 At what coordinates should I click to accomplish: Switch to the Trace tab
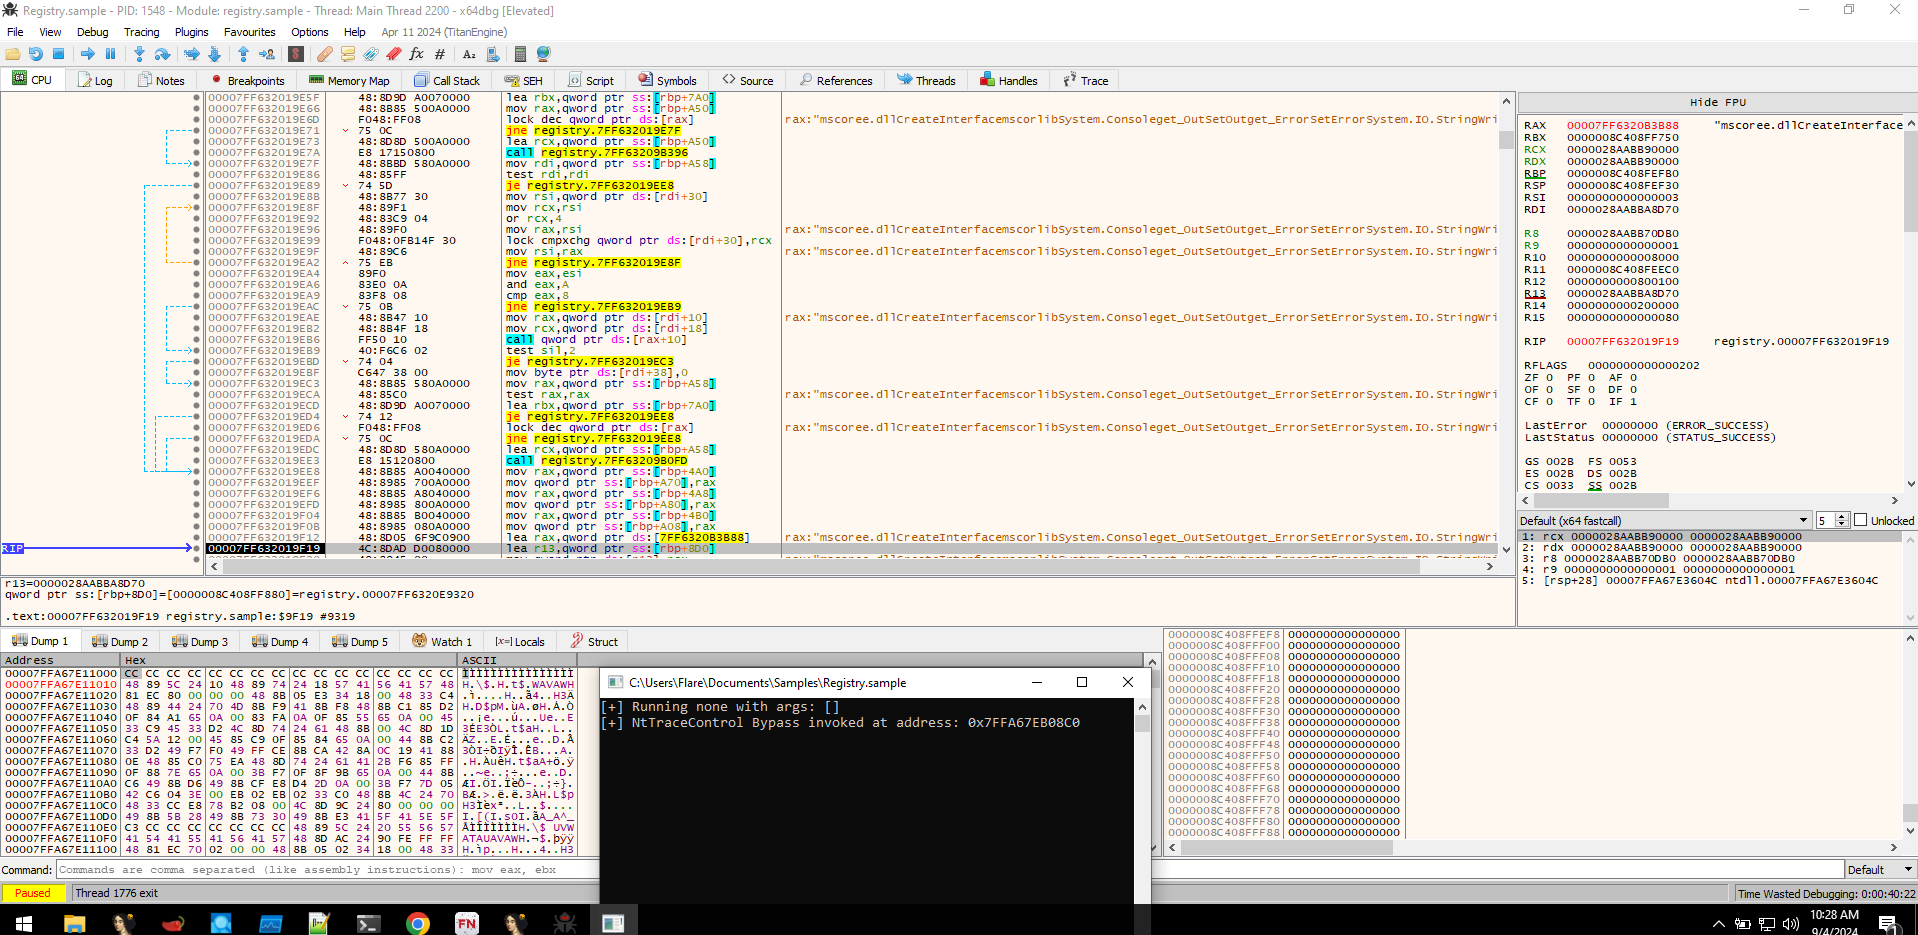[1086, 81]
